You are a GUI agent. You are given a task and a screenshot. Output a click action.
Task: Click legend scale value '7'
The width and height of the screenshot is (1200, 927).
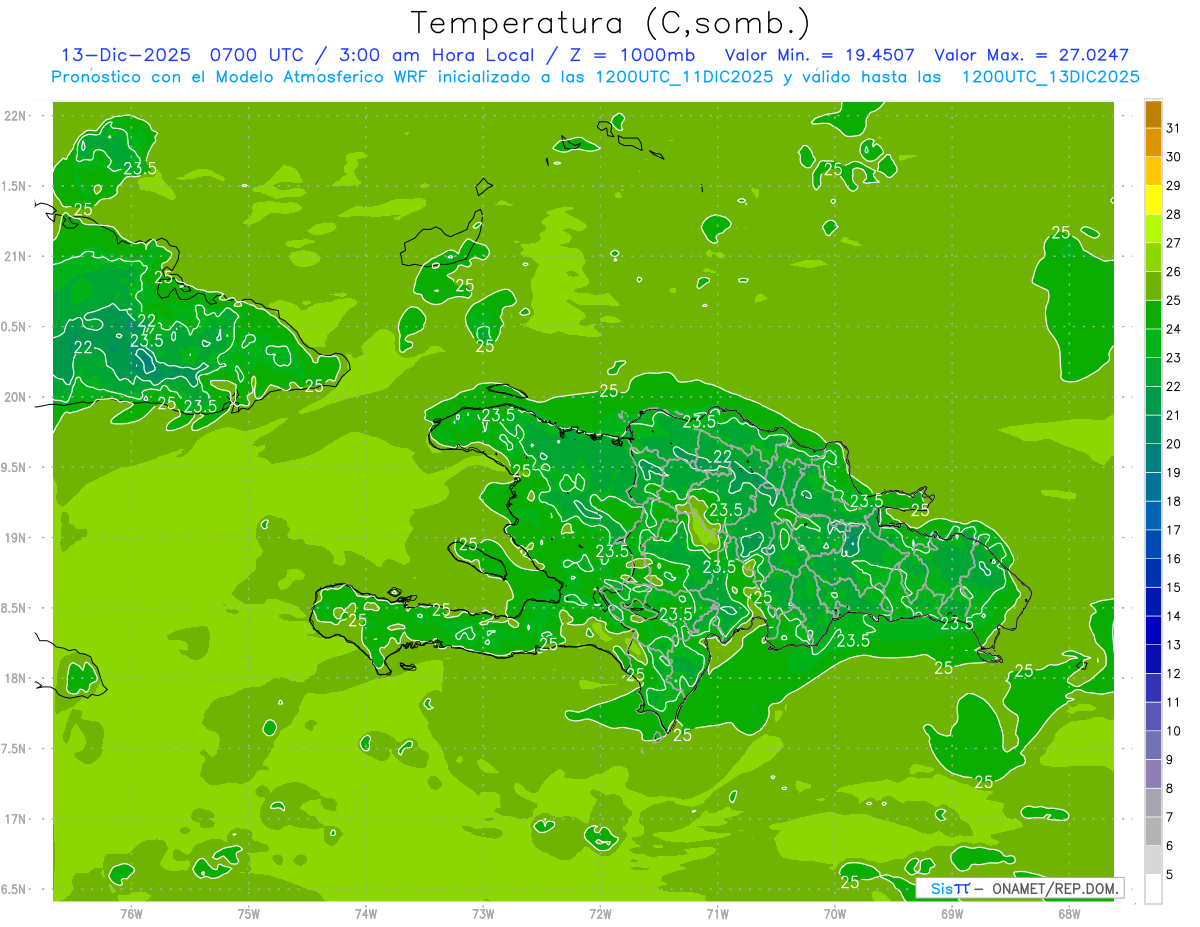pyautogui.click(x=1170, y=817)
